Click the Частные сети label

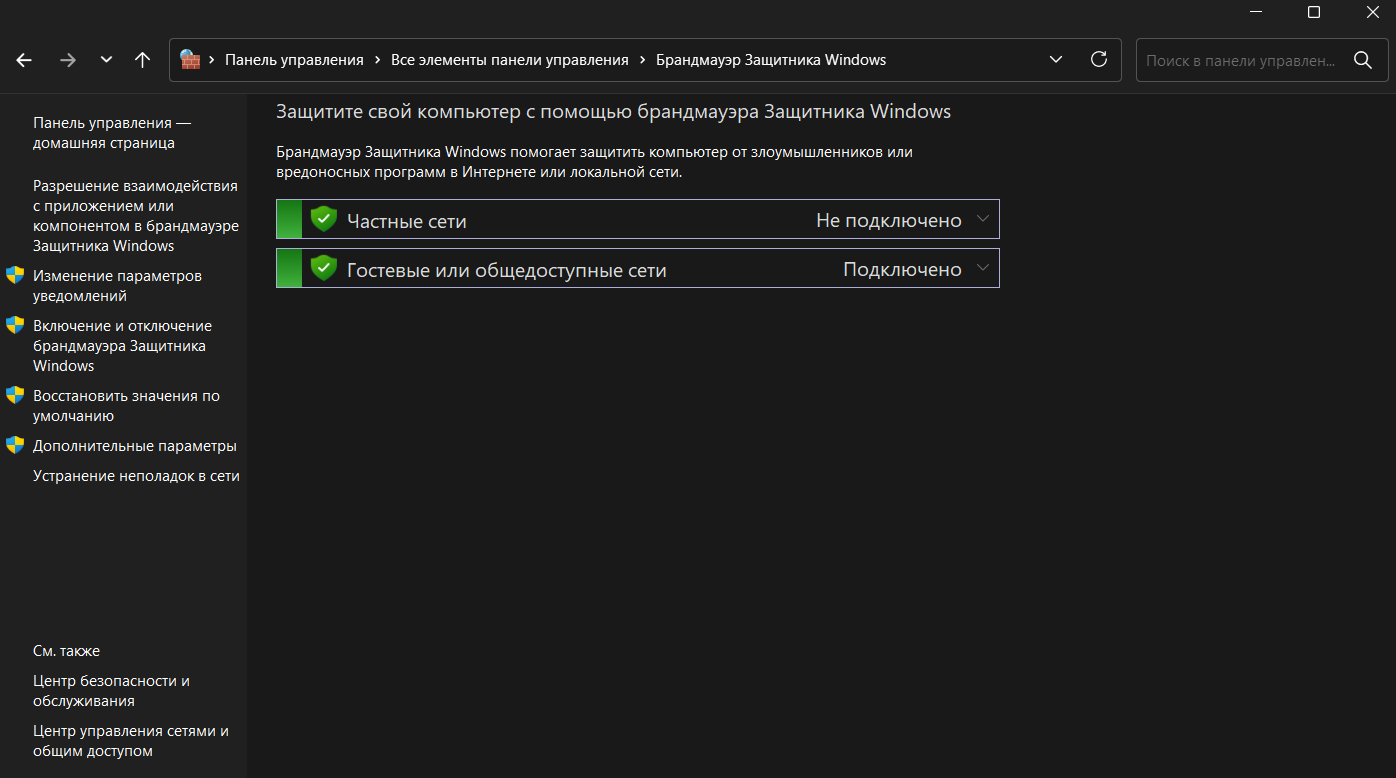point(407,221)
